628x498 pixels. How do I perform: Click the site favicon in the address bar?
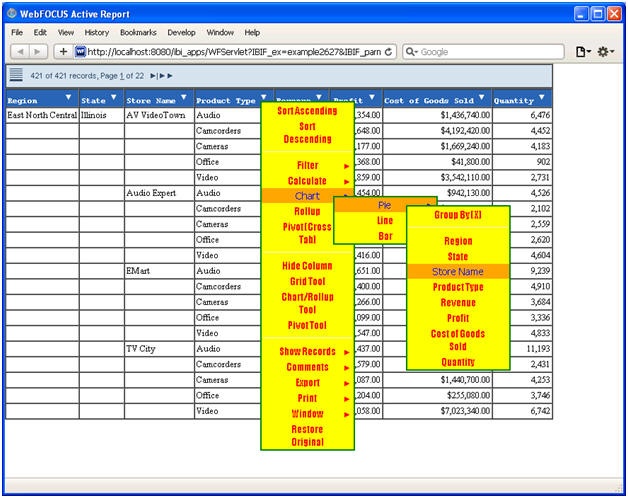coord(81,52)
